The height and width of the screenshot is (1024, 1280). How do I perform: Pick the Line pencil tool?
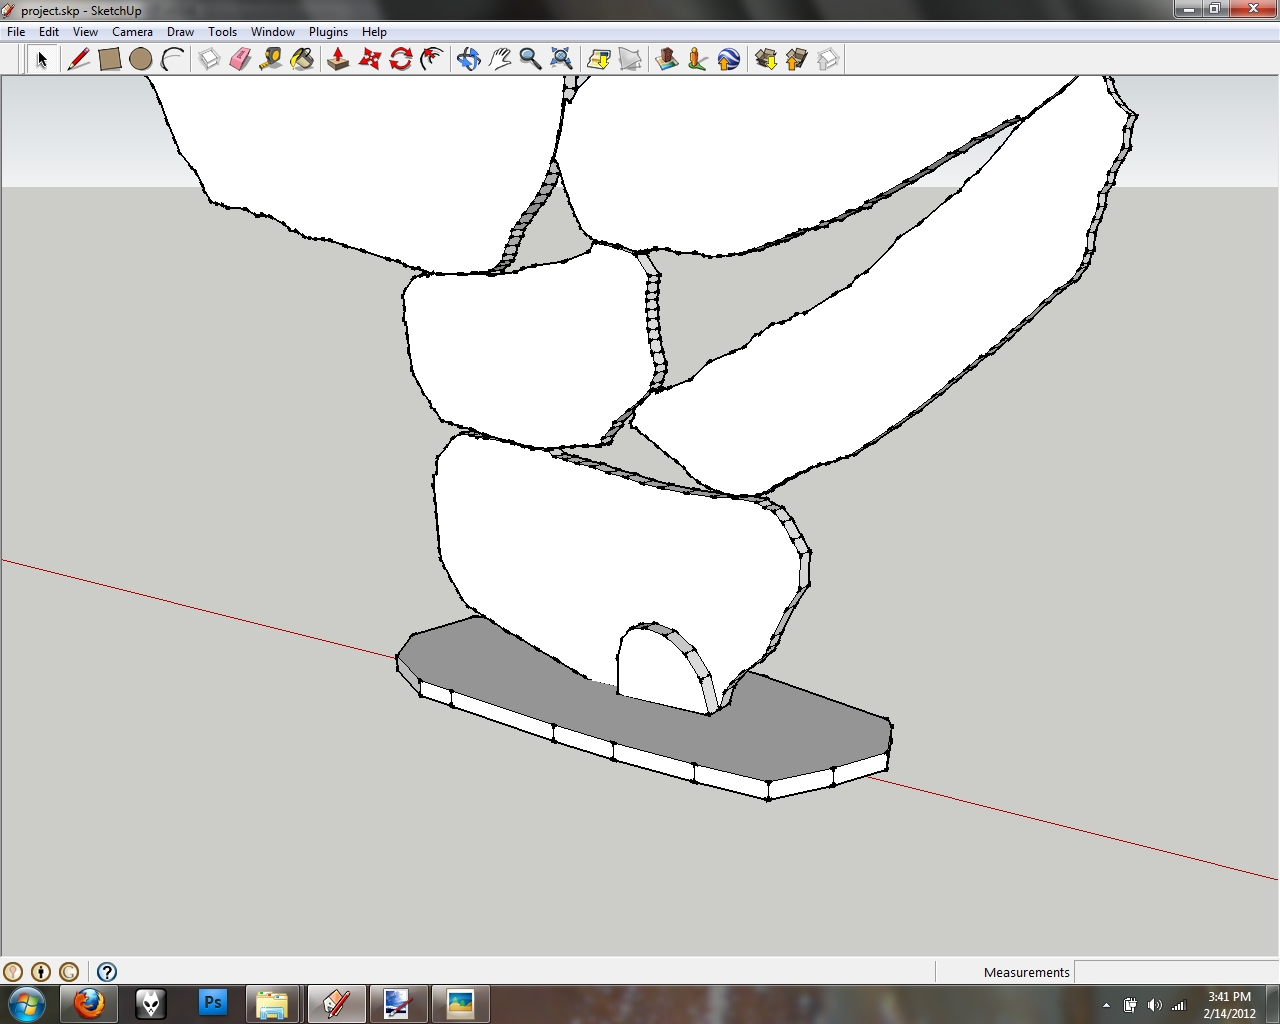(x=78, y=60)
